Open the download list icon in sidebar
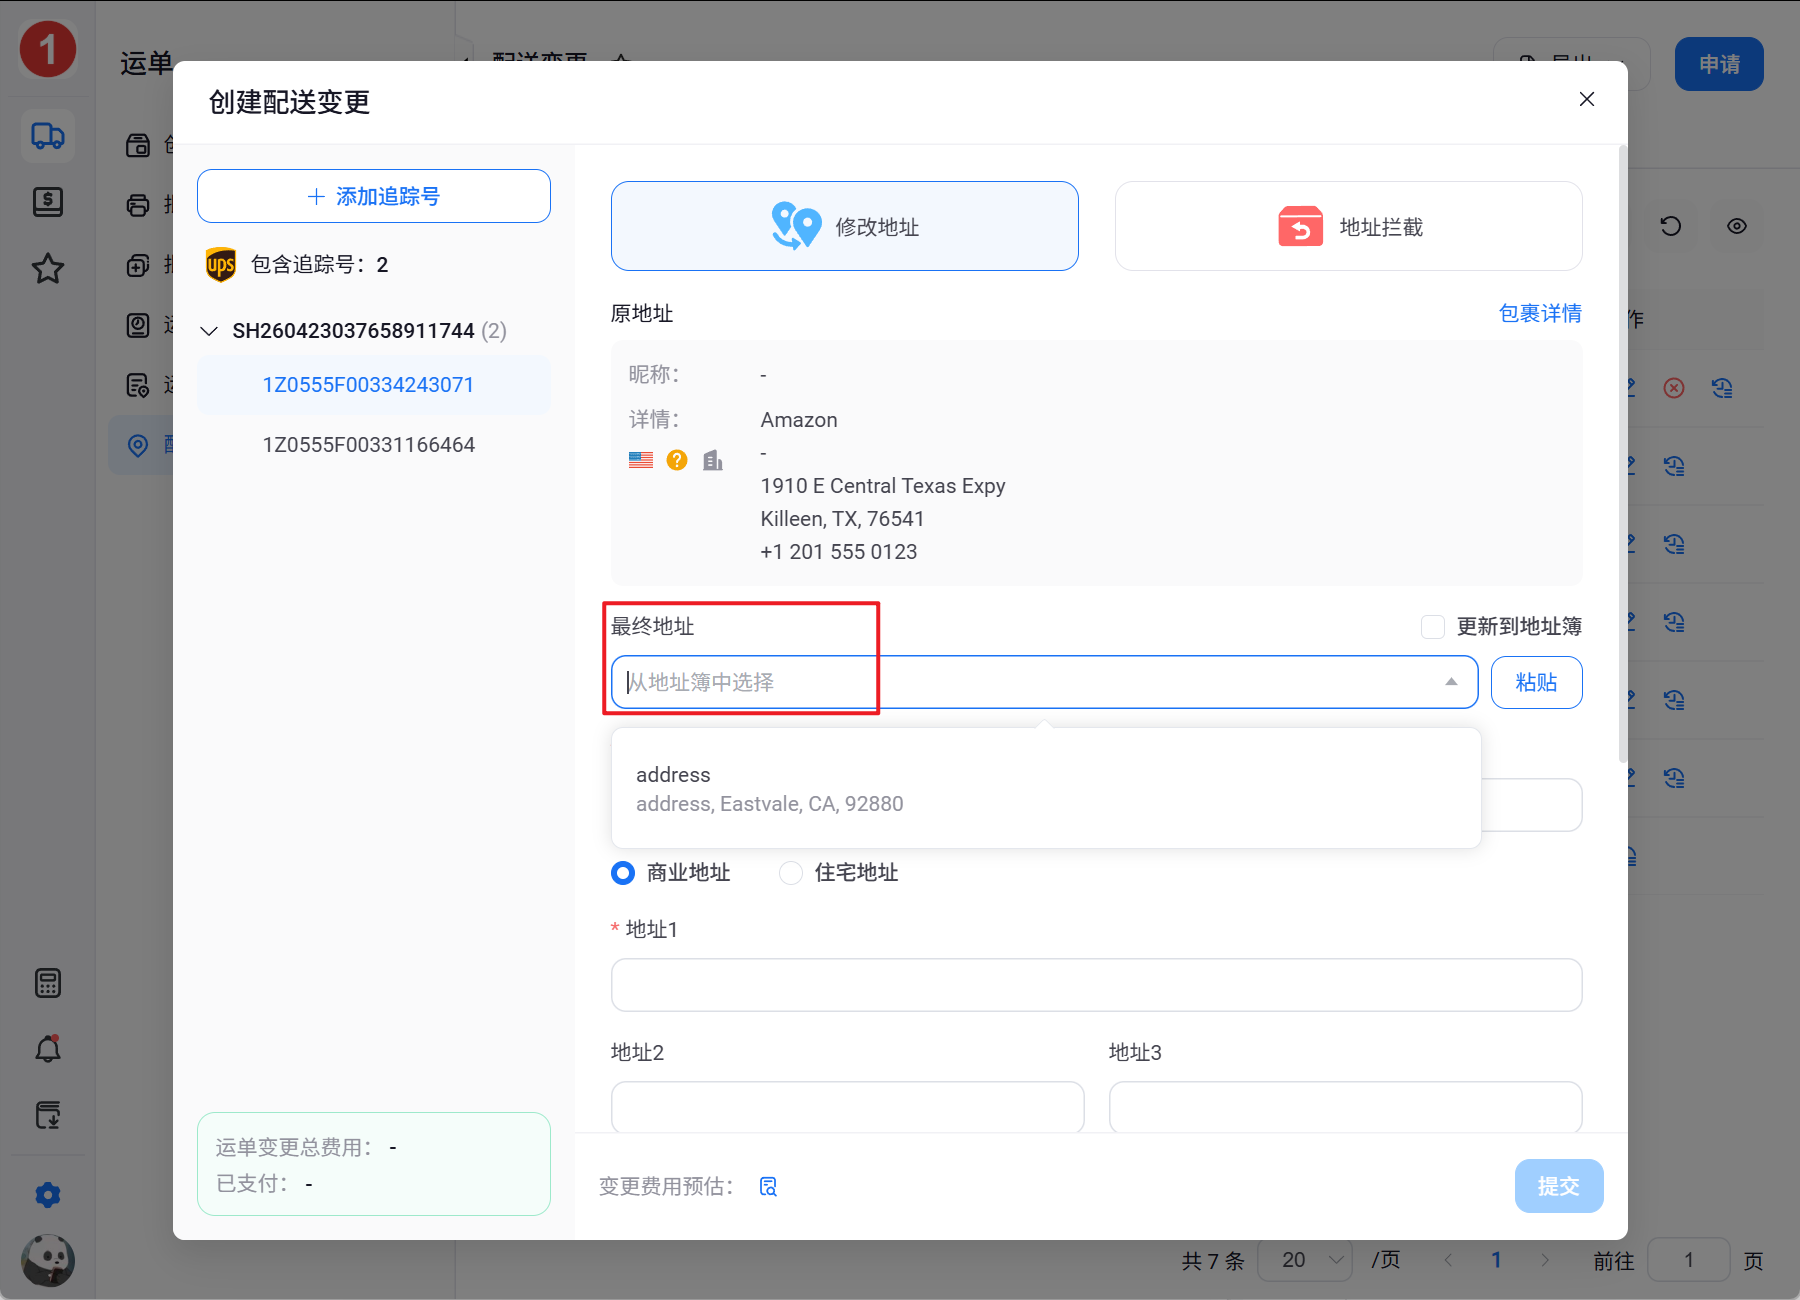Screen dimensions: 1800x1300 [48, 1115]
